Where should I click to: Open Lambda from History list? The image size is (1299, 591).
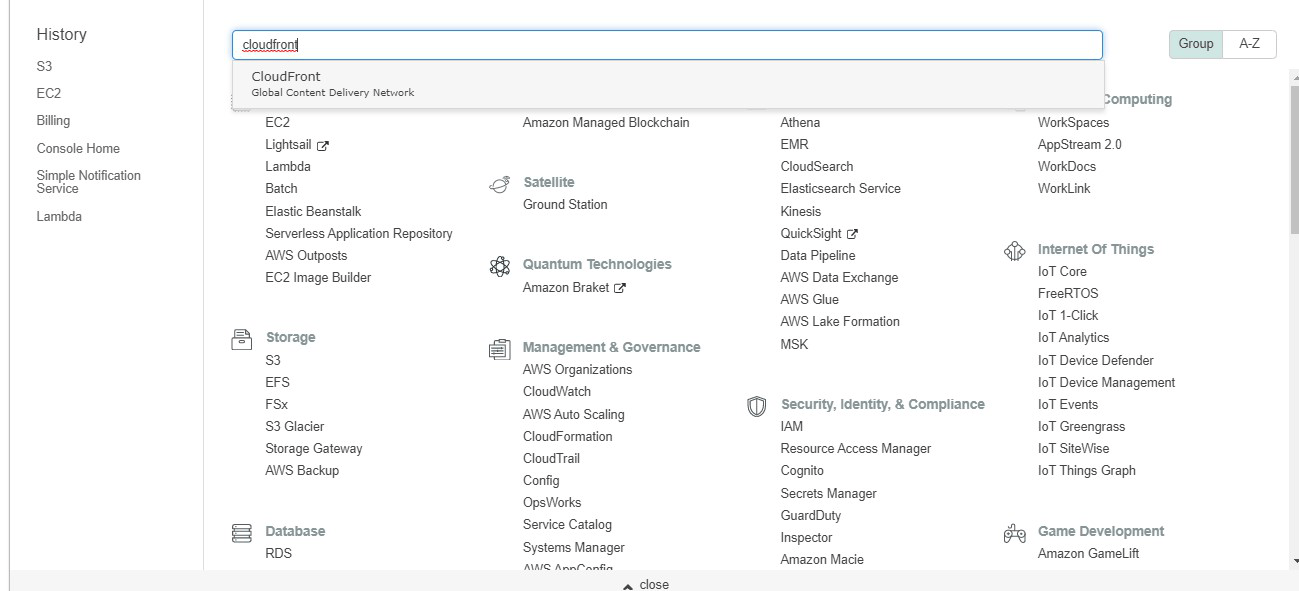point(59,217)
